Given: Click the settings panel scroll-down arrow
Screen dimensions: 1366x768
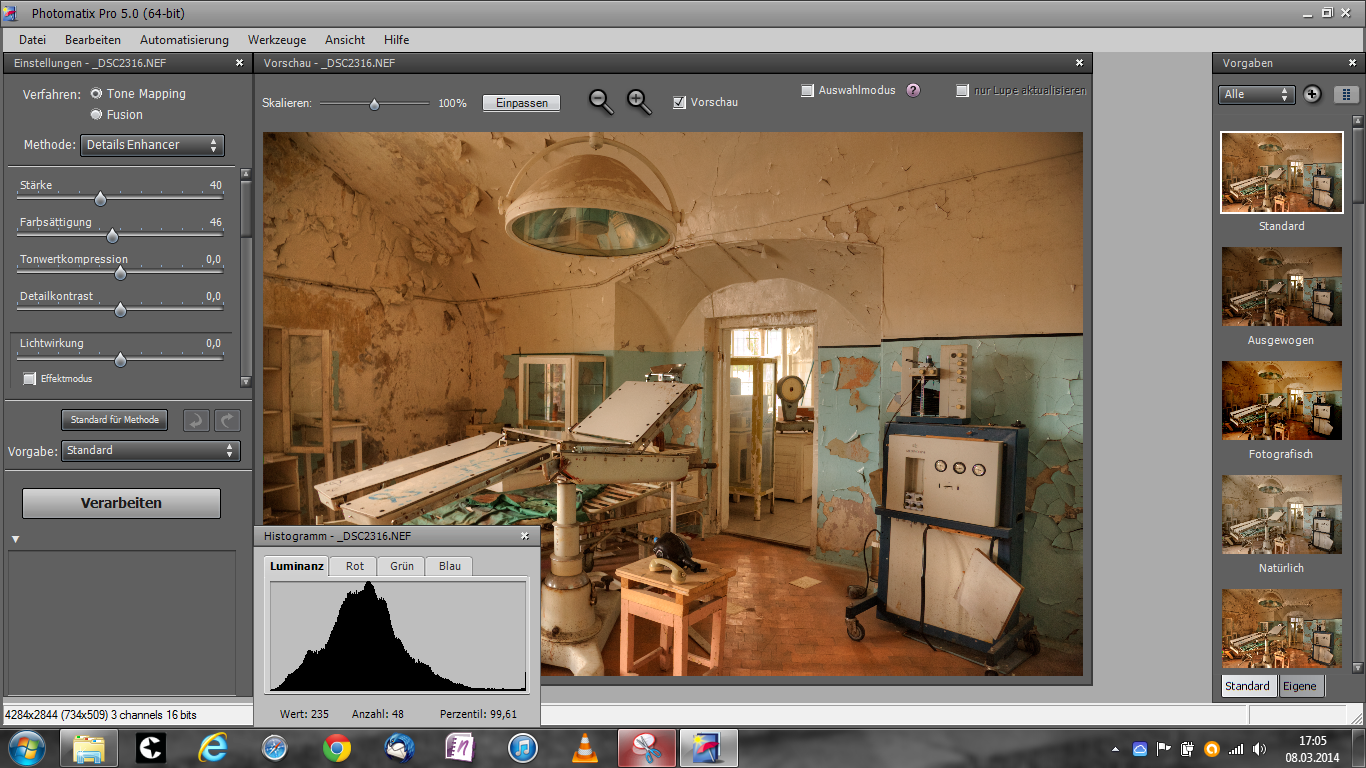Looking at the screenshot, I should (x=246, y=381).
